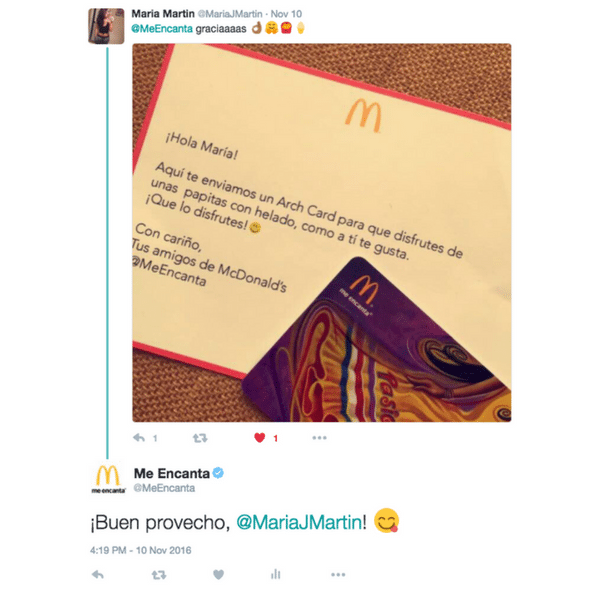The image size is (600, 600).
Task: Enlarge the attached Arch Card photo
Action: (x=321, y=233)
